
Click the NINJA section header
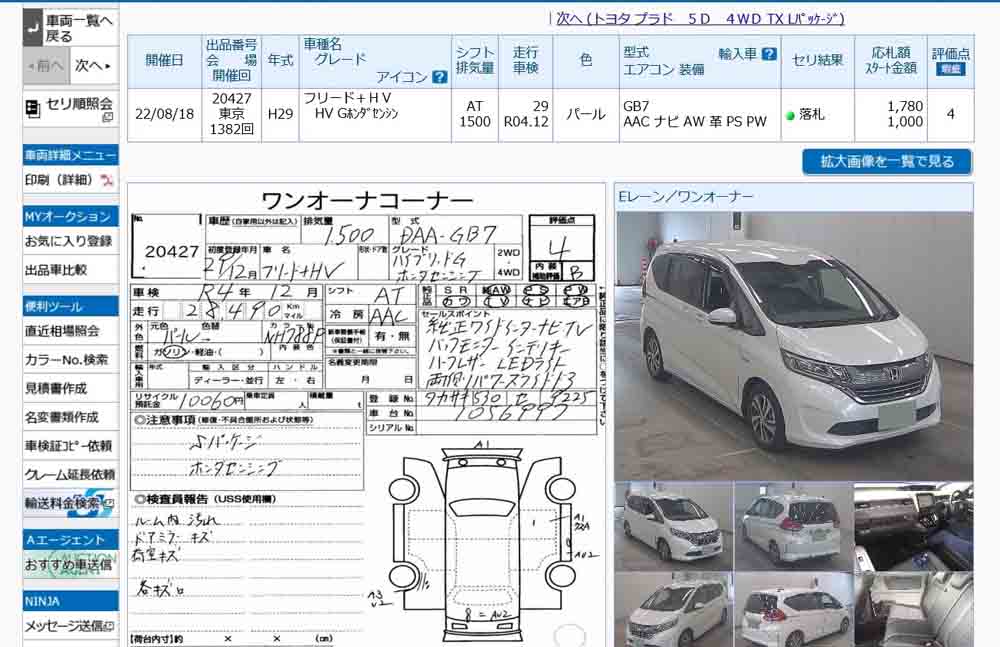pos(70,601)
